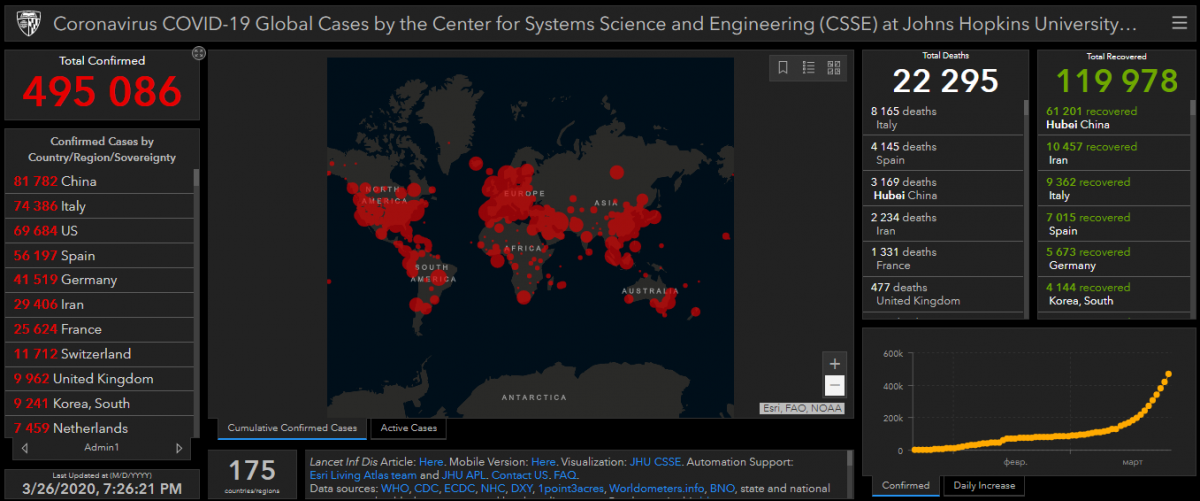This screenshot has width=1200, height=501.
Task: Click 4 144 recovered Korea, South entry
Action: coord(1113,293)
